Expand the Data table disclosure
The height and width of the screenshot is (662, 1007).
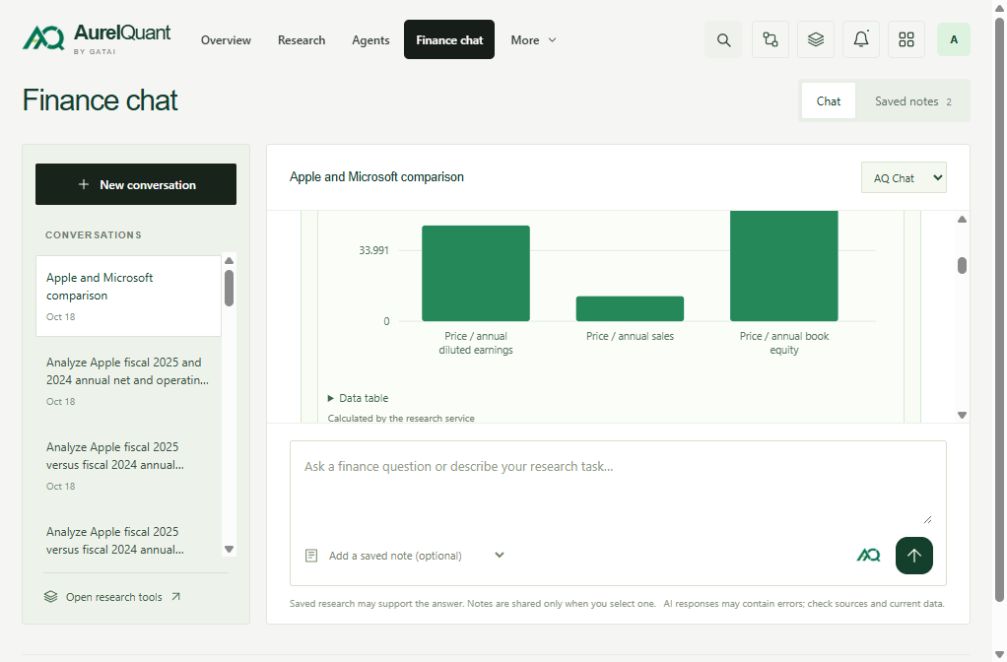pyautogui.click(x=358, y=398)
